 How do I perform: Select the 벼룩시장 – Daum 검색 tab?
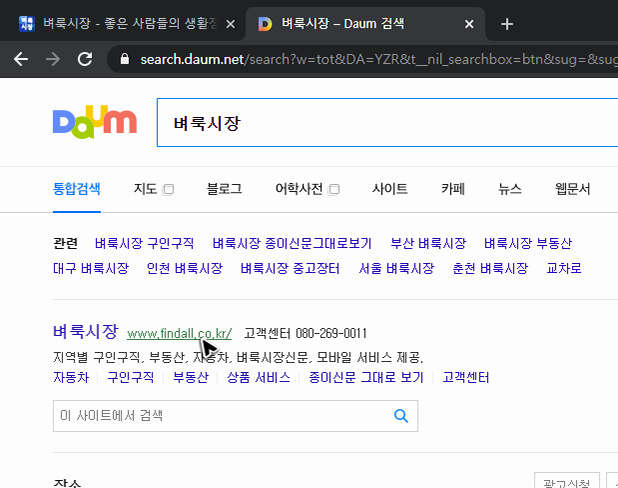365,24
